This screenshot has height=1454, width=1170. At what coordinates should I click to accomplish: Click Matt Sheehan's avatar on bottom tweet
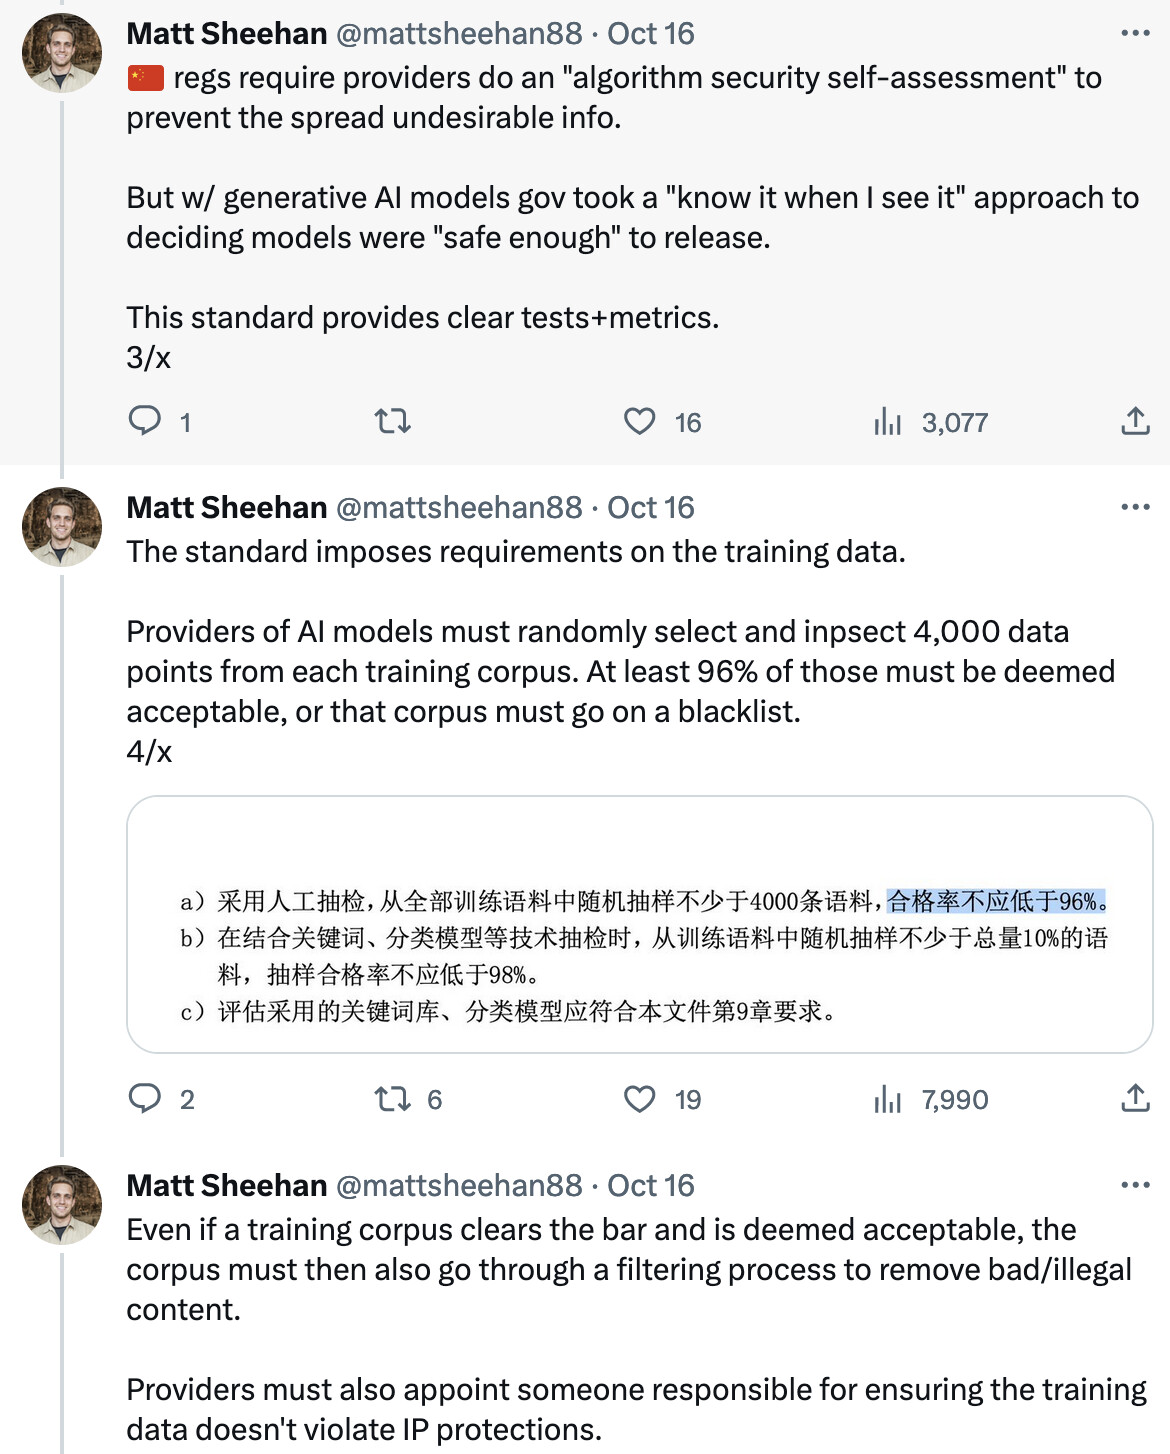pos(62,1205)
